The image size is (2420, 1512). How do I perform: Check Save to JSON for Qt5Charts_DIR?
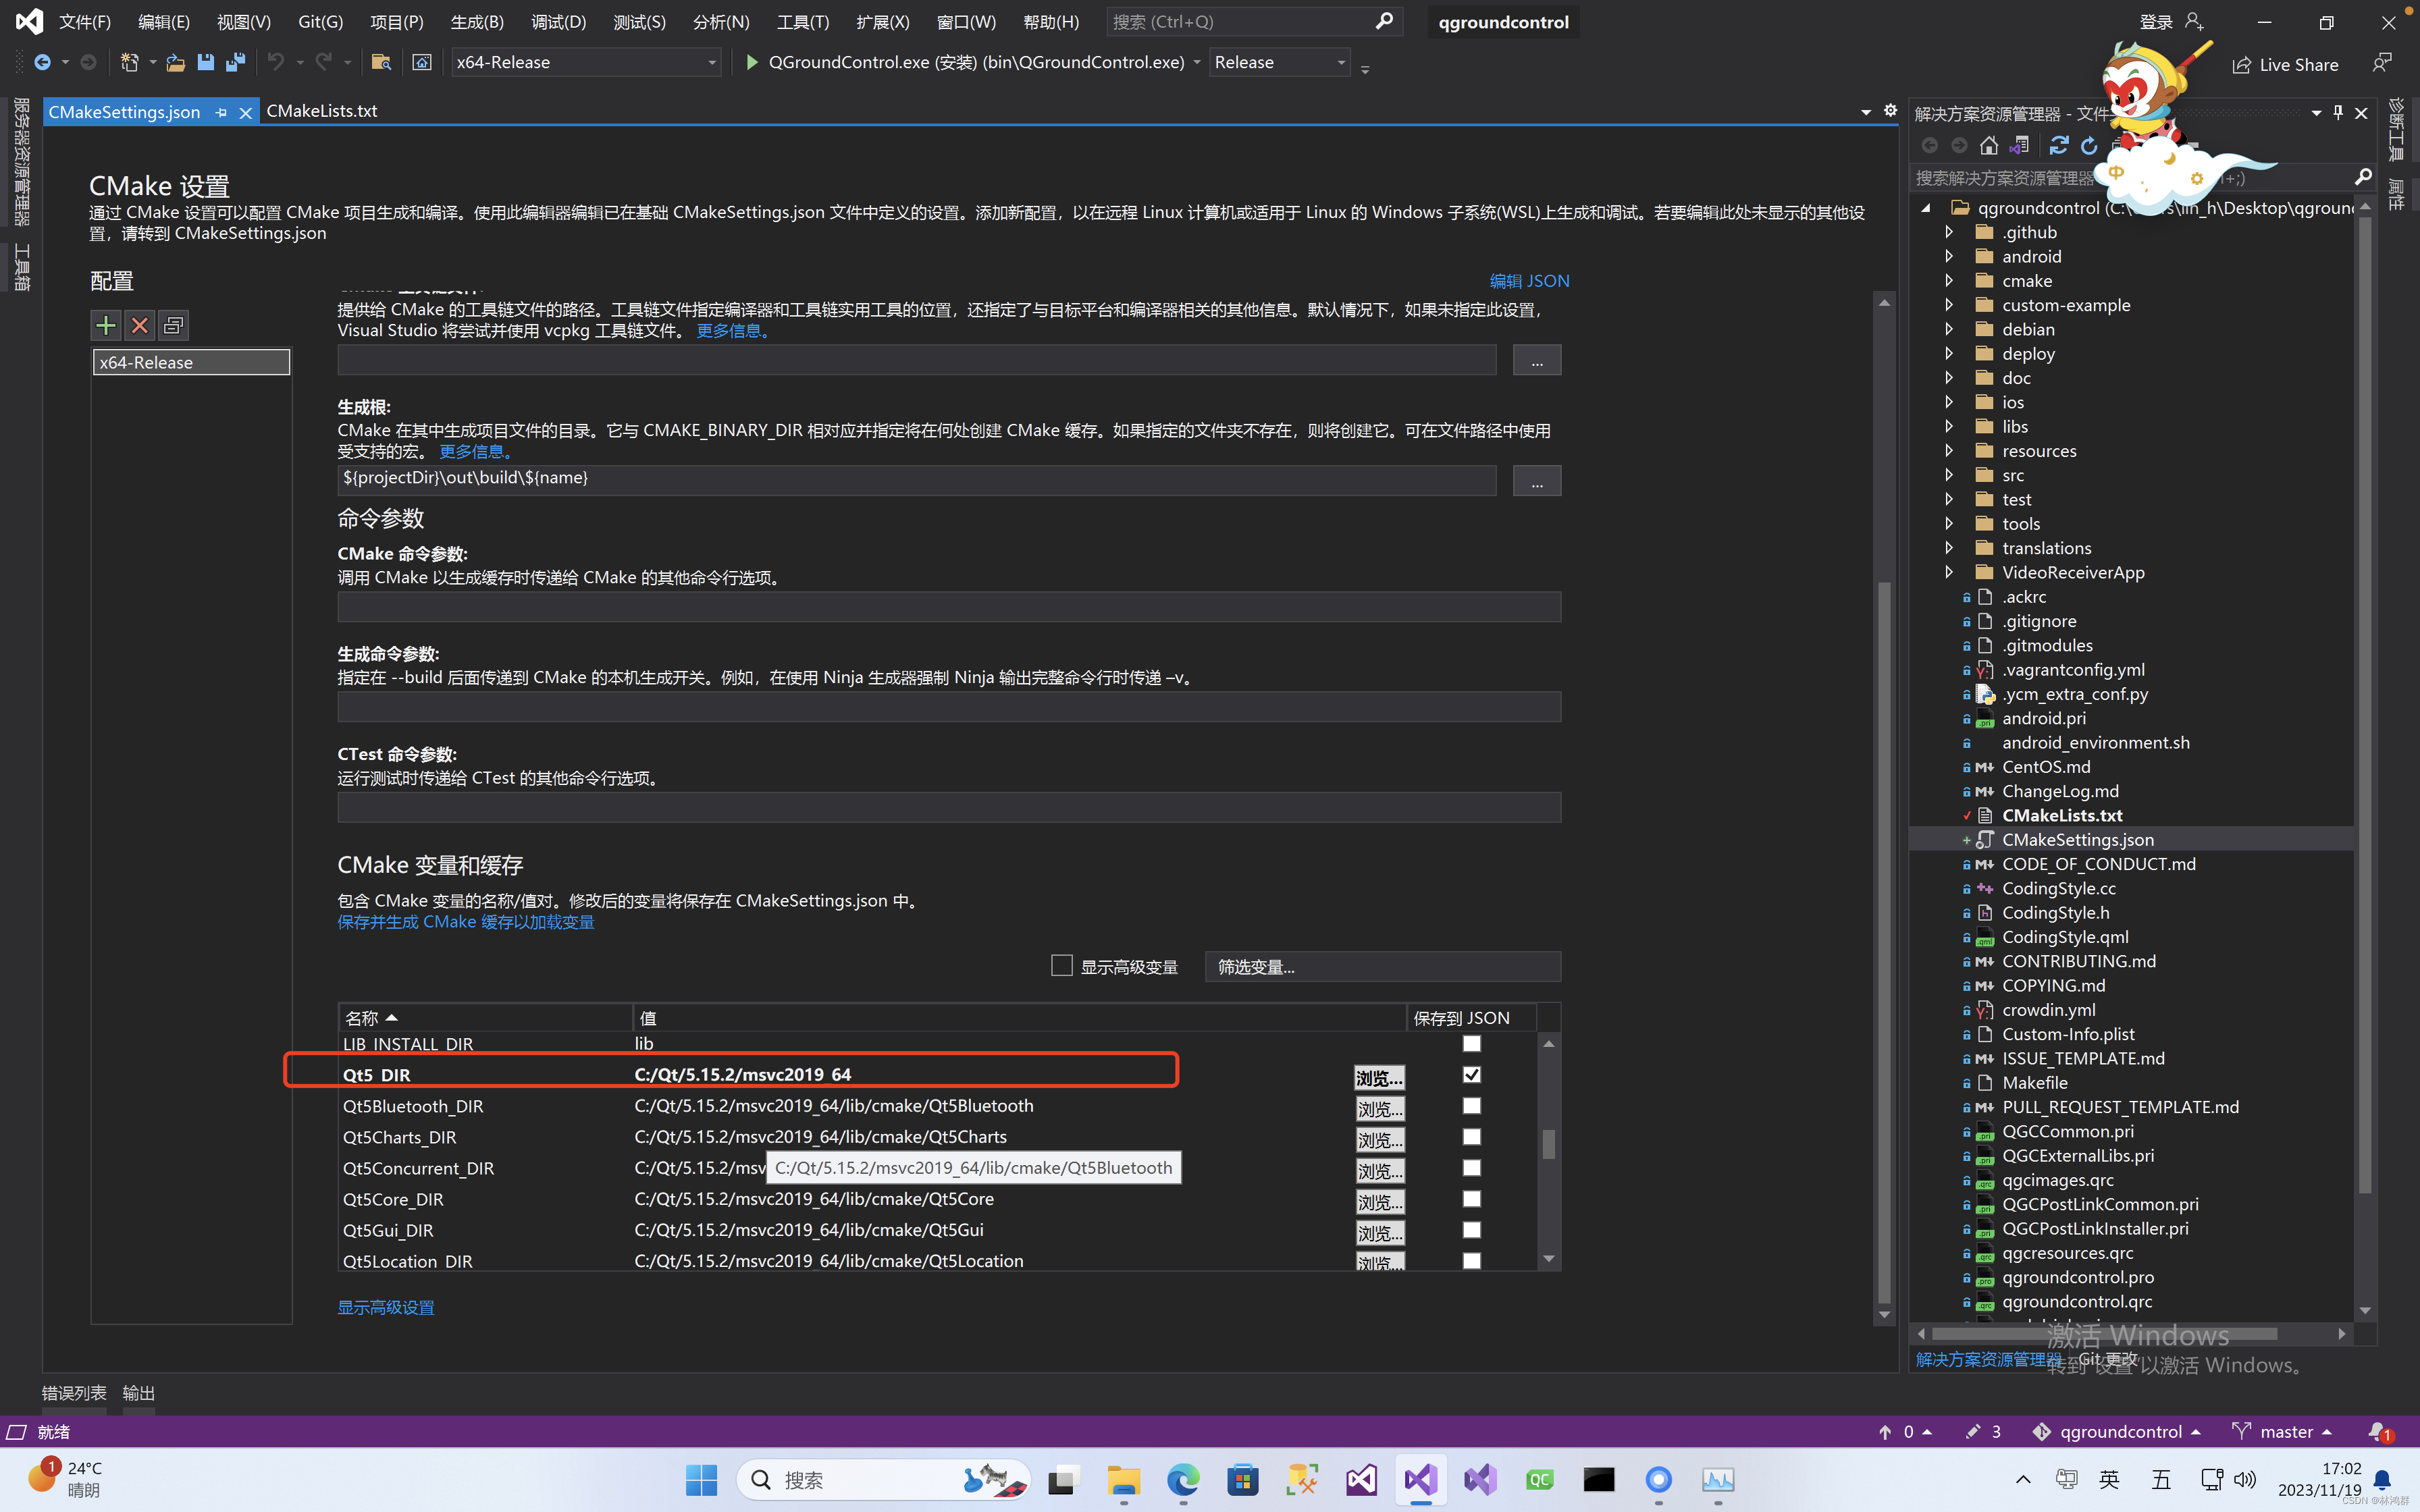click(x=1471, y=1137)
